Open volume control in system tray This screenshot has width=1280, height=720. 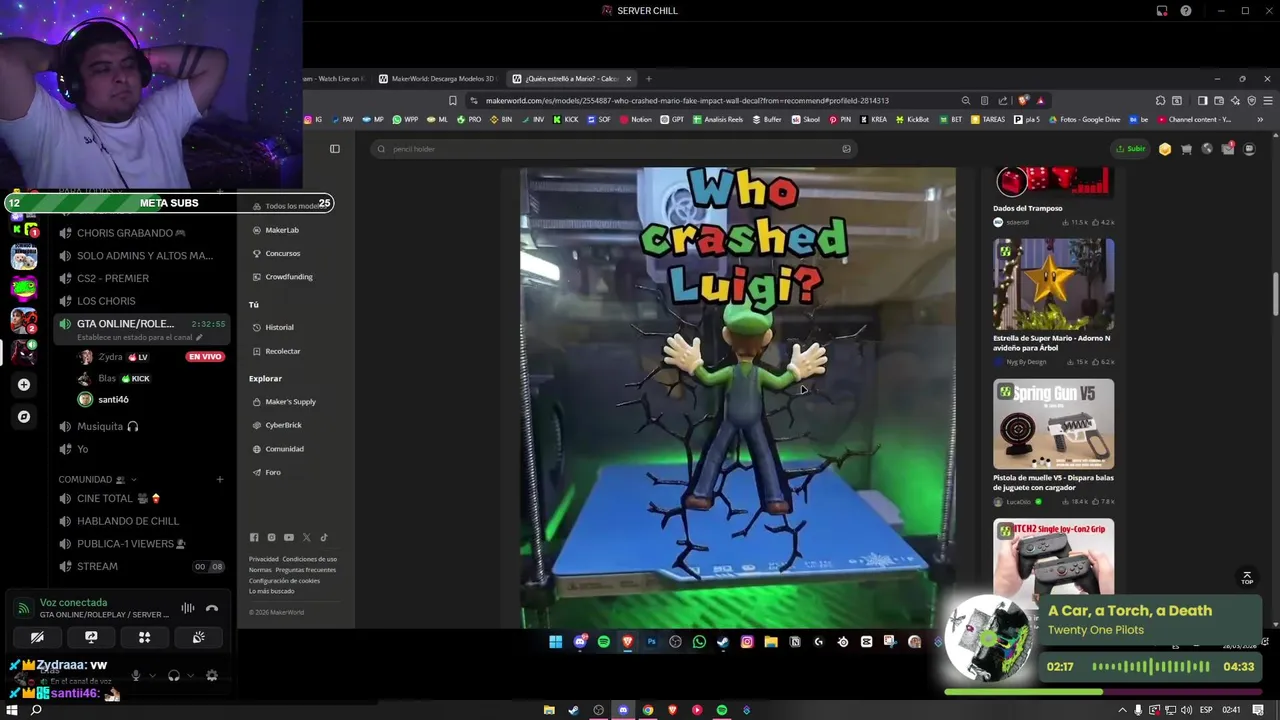[x=1187, y=710]
